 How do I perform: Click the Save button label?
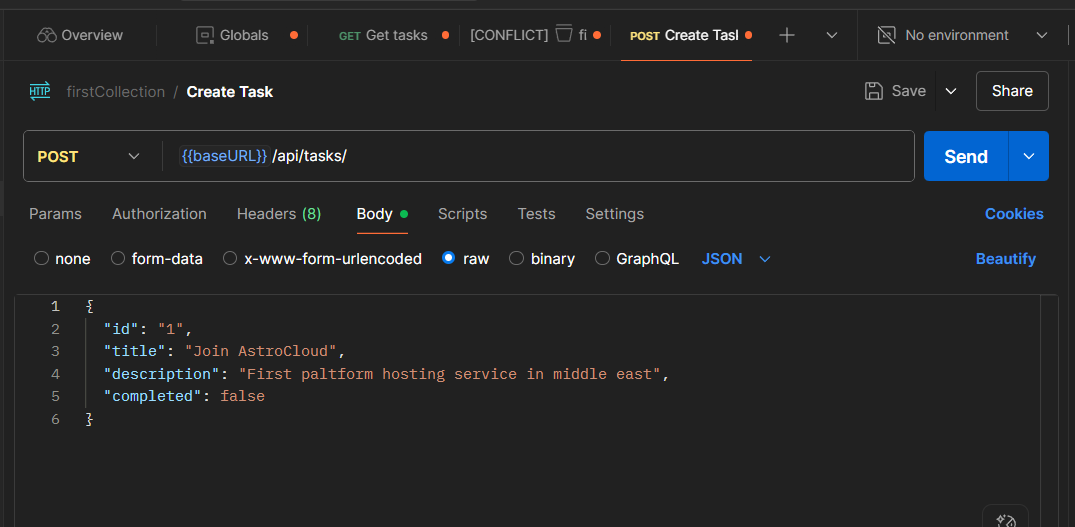click(x=908, y=91)
